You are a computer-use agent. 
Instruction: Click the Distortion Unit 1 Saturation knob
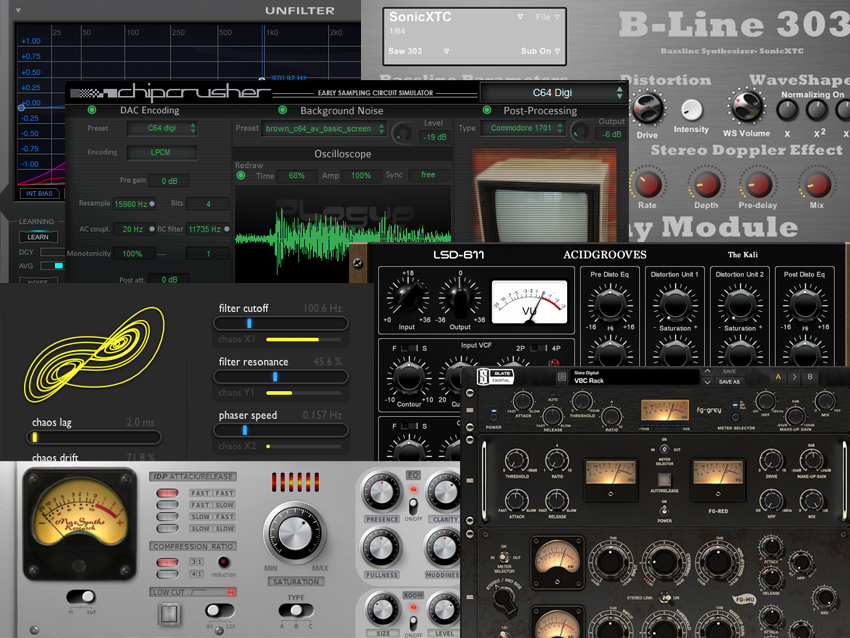pos(674,305)
